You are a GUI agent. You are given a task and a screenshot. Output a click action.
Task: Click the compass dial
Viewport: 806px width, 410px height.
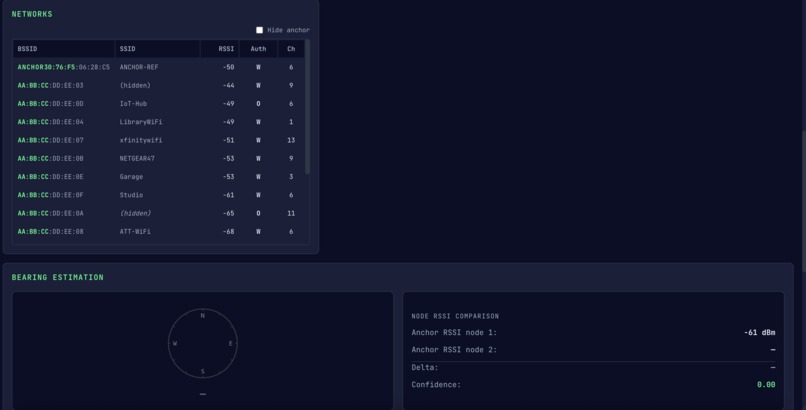(203, 343)
